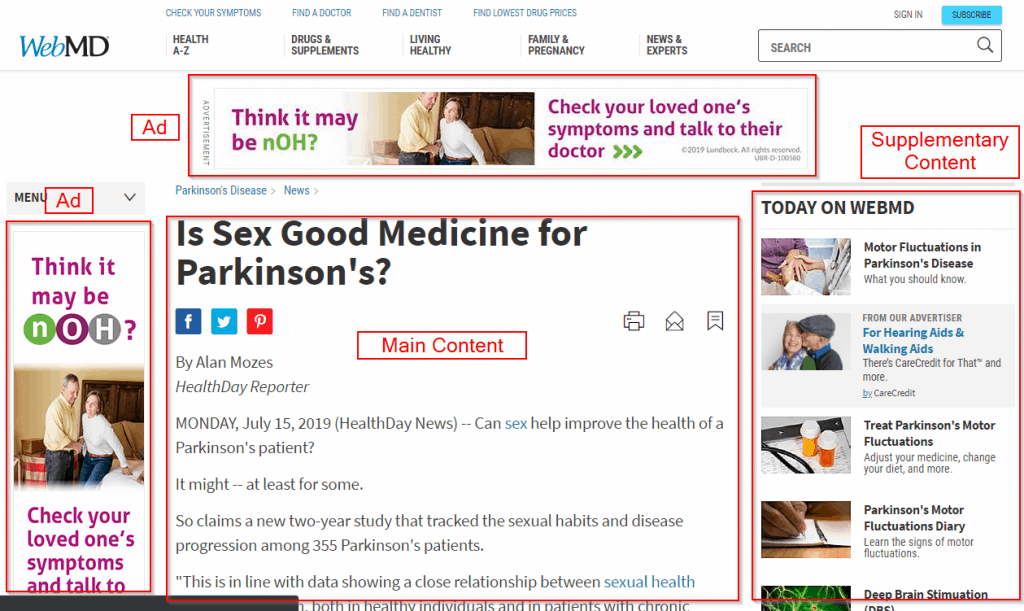The width and height of the screenshot is (1024, 611).
Task: Email the article using envelope icon
Action: (675, 321)
